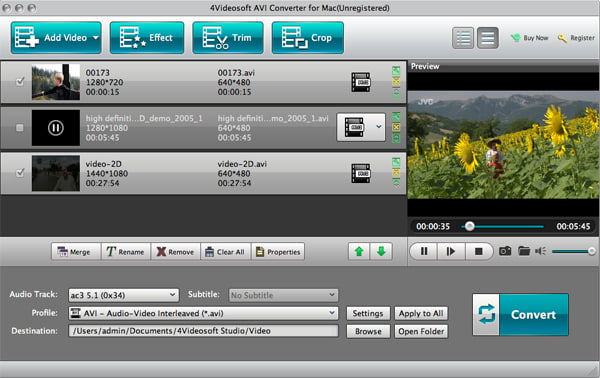This screenshot has width=600, height=378.
Task: Select the paused high definiti video thumbnail
Action: click(x=56, y=128)
